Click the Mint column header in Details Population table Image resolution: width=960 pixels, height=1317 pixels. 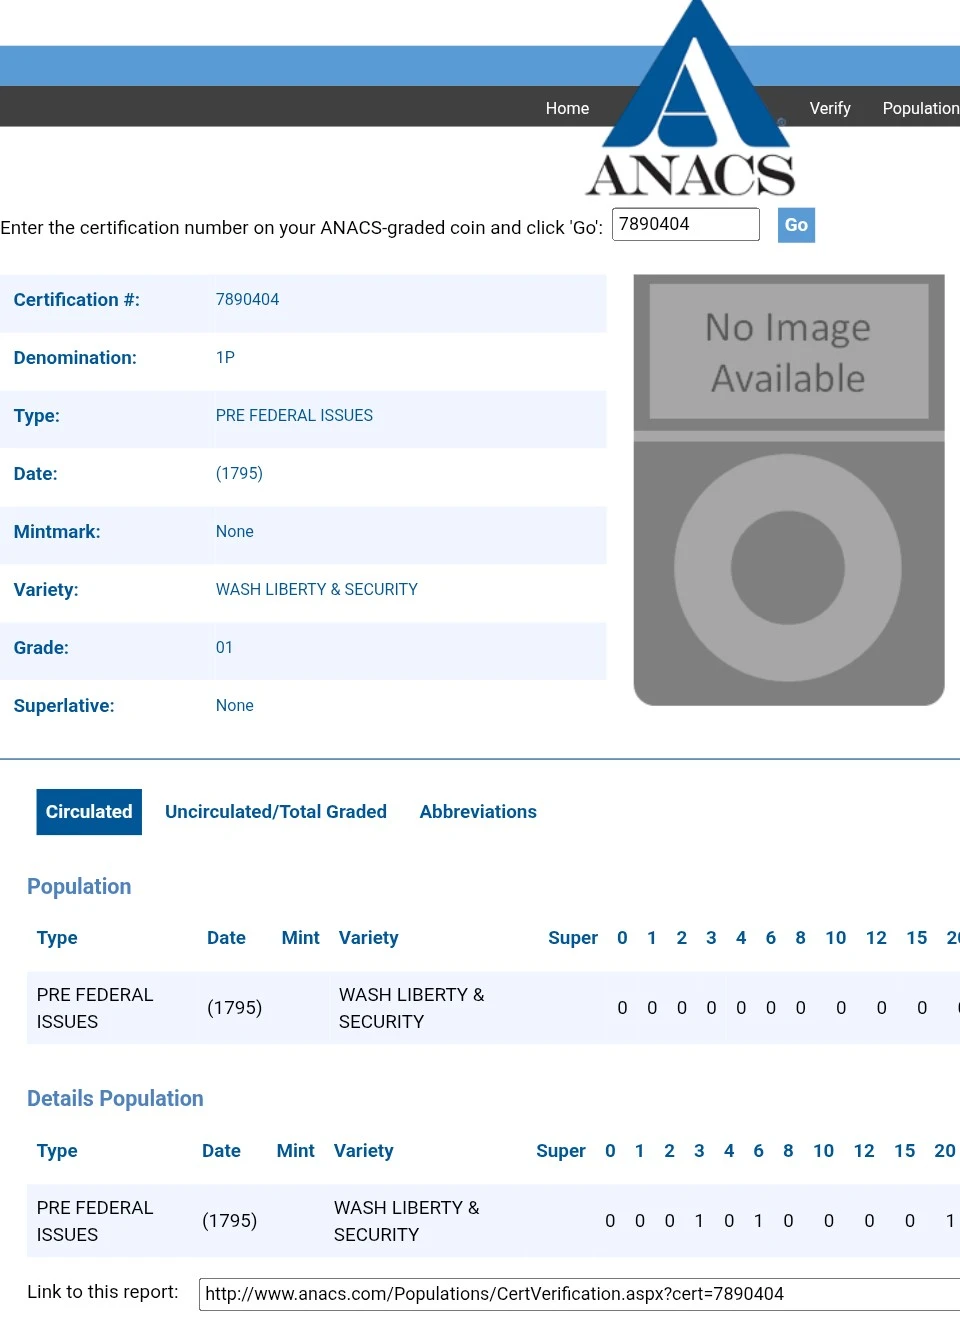(296, 1151)
